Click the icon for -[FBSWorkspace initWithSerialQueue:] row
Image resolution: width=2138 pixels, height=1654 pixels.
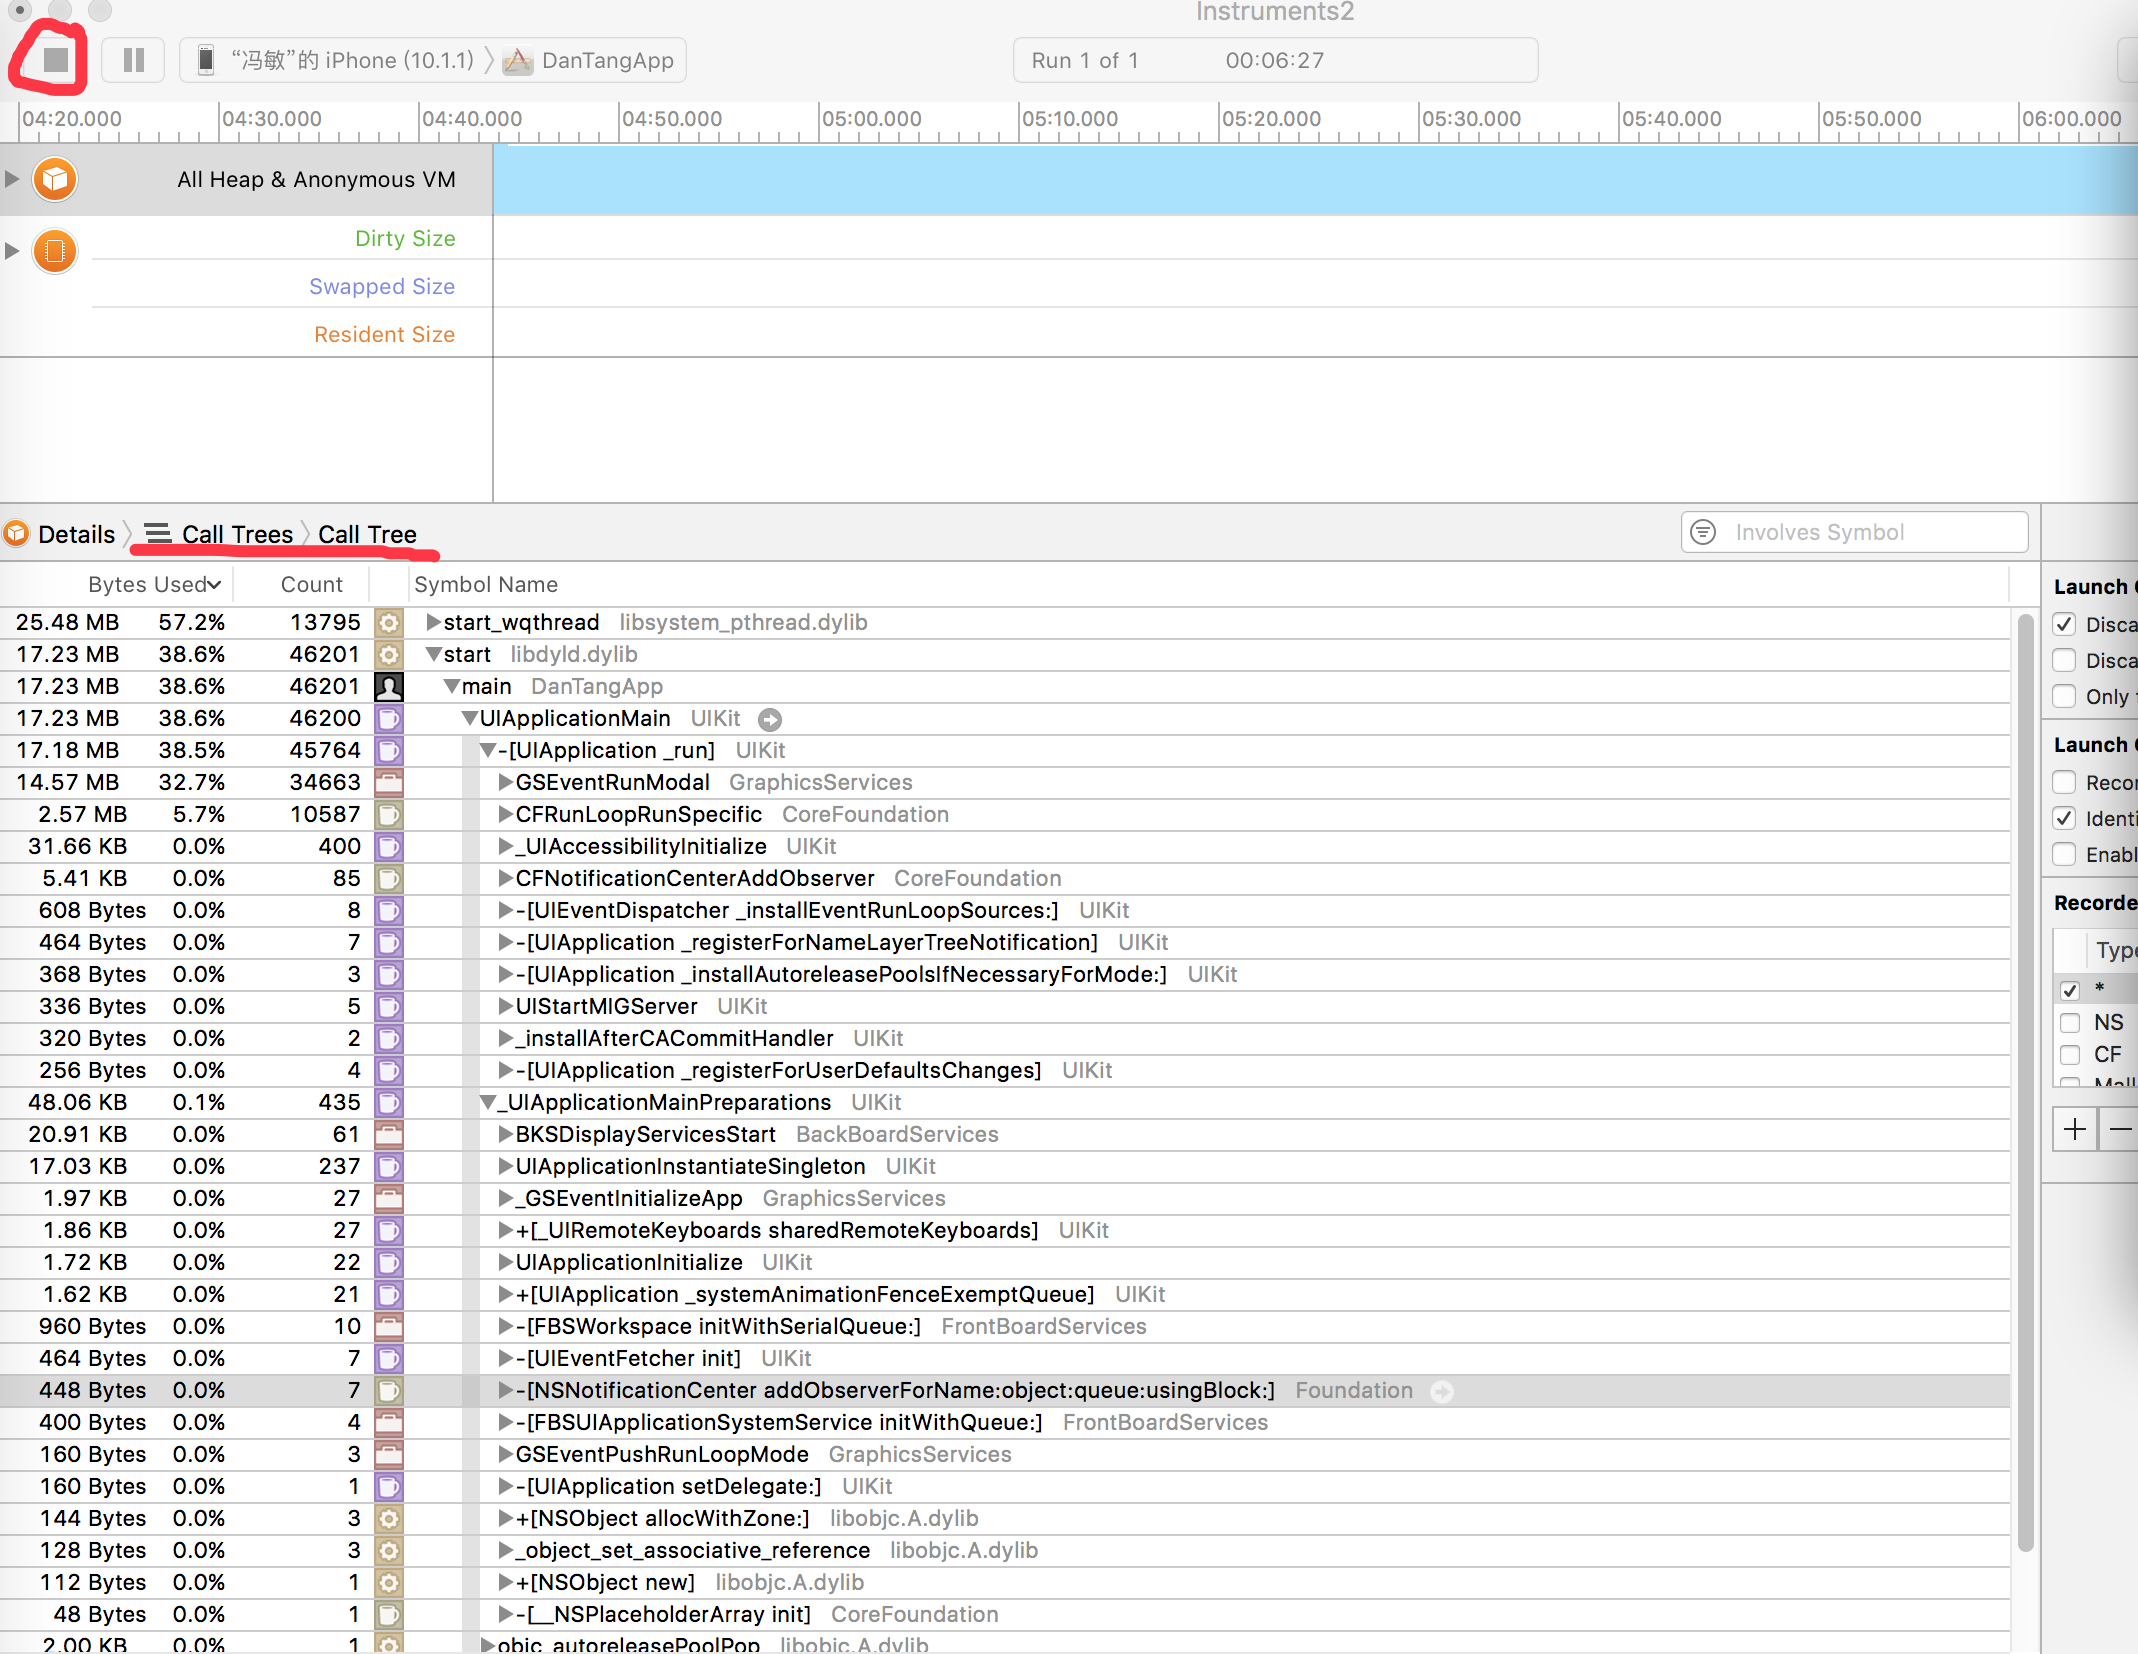[389, 1326]
